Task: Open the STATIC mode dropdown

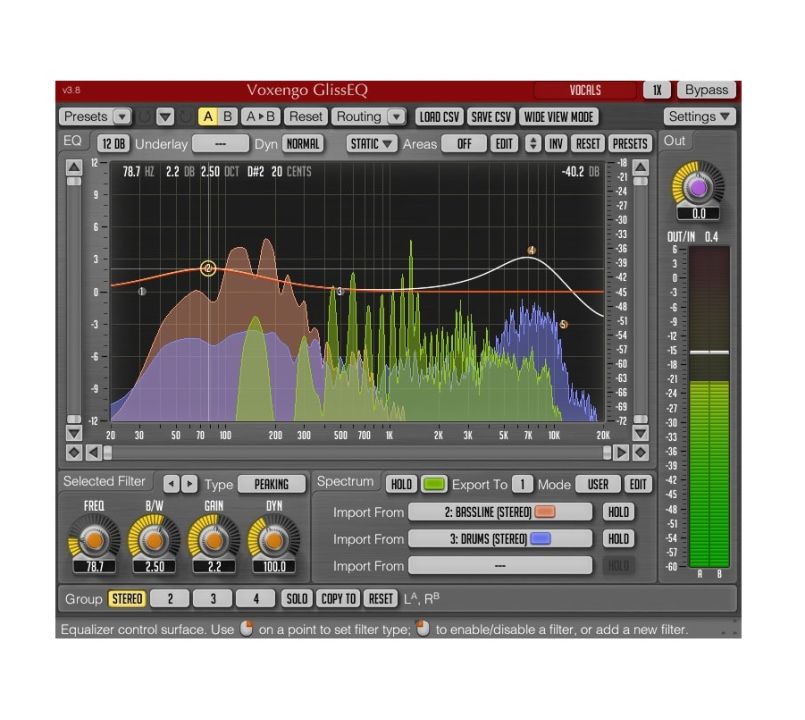Action: pyautogui.click(x=372, y=144)
